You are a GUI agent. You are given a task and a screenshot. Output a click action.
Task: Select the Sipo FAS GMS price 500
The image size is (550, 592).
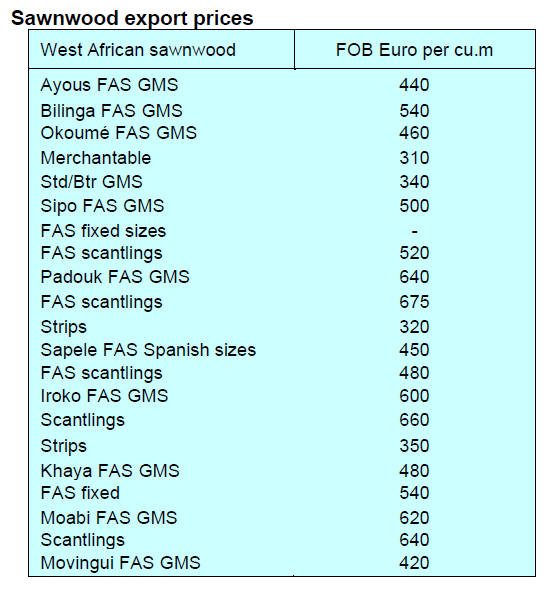(414, 206)
